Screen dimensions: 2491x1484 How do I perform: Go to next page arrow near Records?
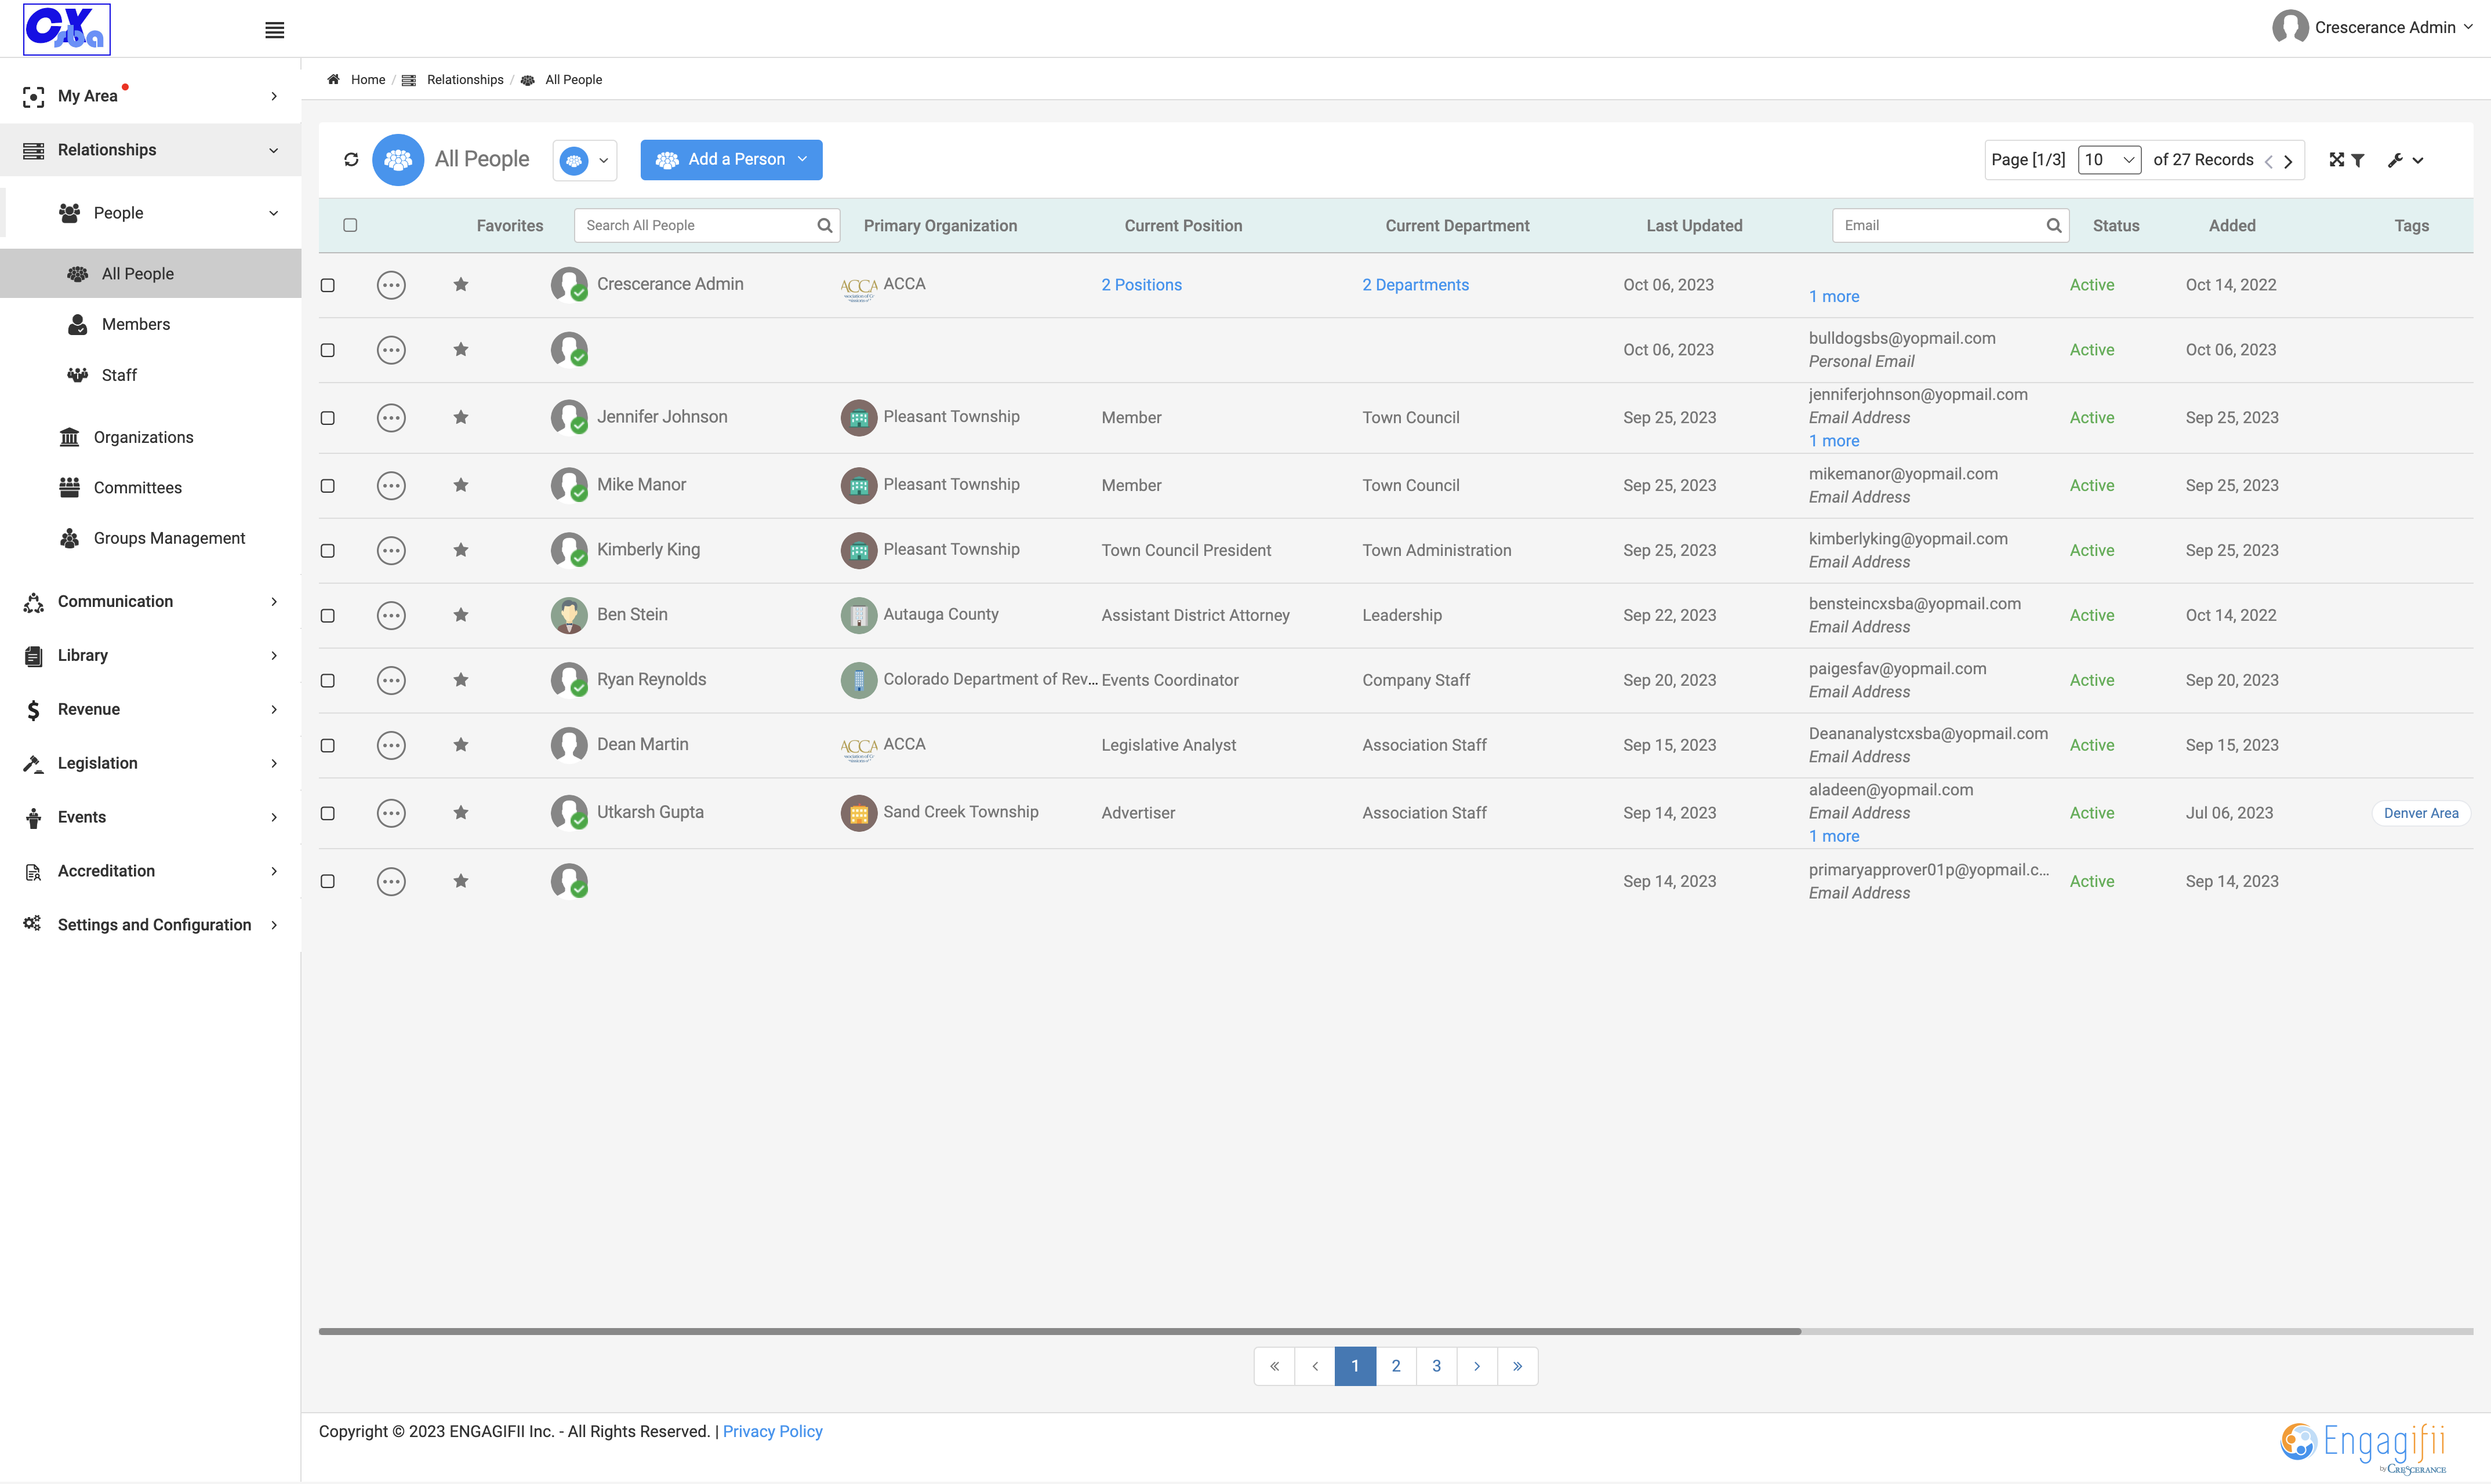[x=2288, y=161]
